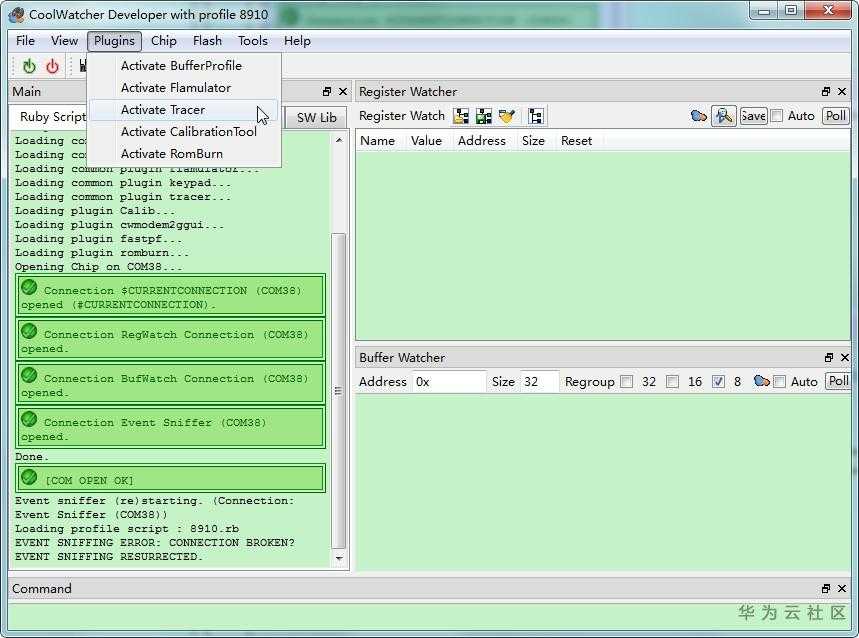
Task: Click inside the Command input area
Action: click(430, 617)
